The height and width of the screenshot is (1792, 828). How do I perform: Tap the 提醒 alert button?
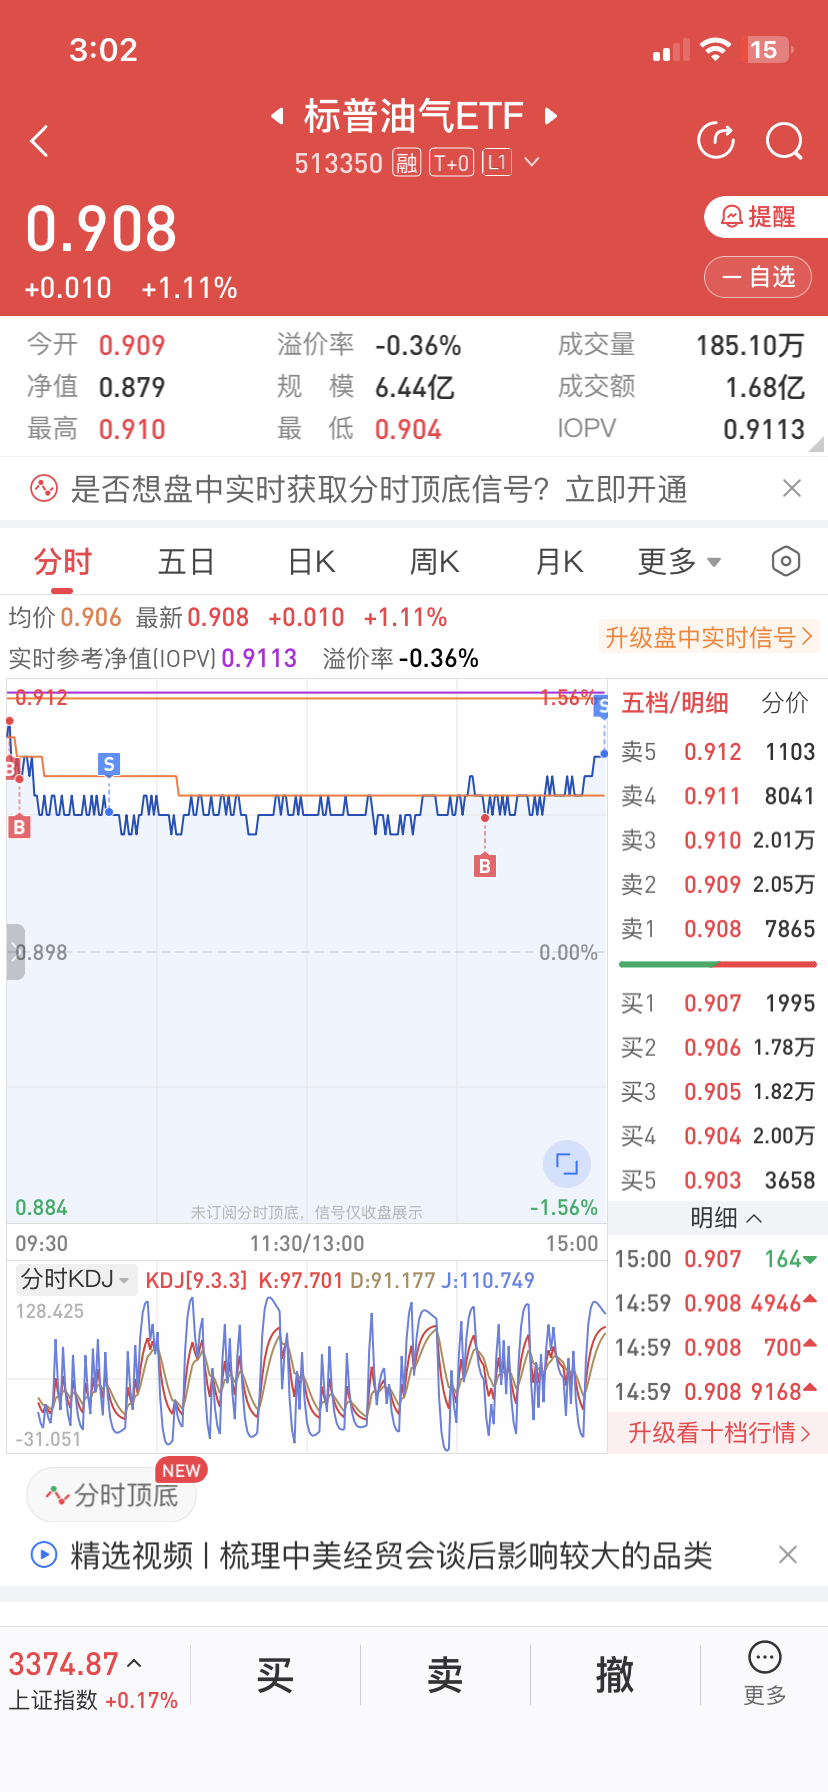(766, 217)
